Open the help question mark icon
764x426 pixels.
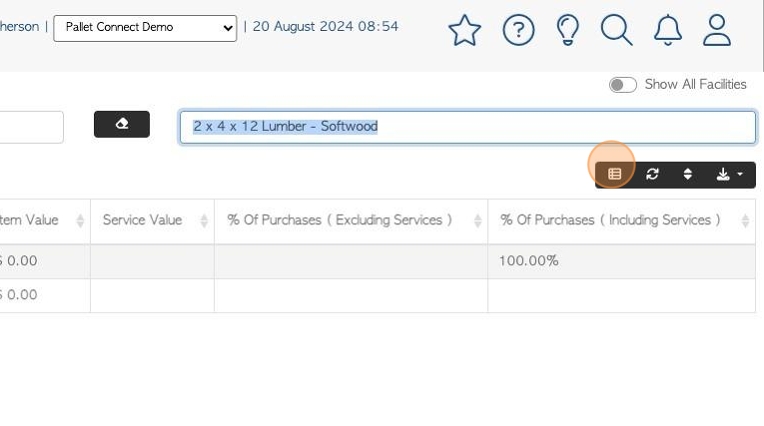pyautogui.click(x=518, y=30)
